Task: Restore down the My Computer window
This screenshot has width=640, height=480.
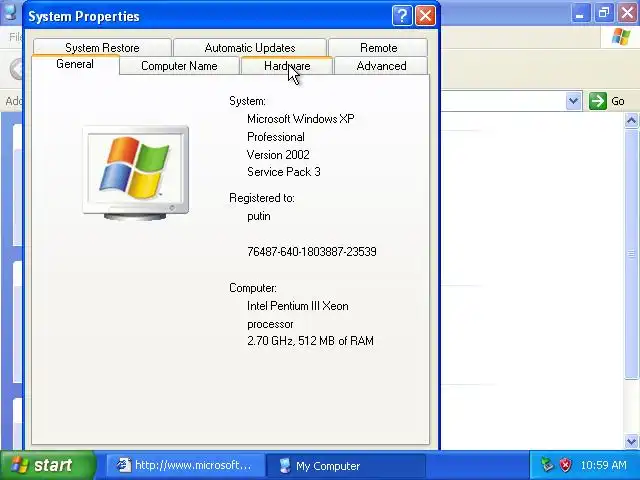Action: (x=603, y=13)
